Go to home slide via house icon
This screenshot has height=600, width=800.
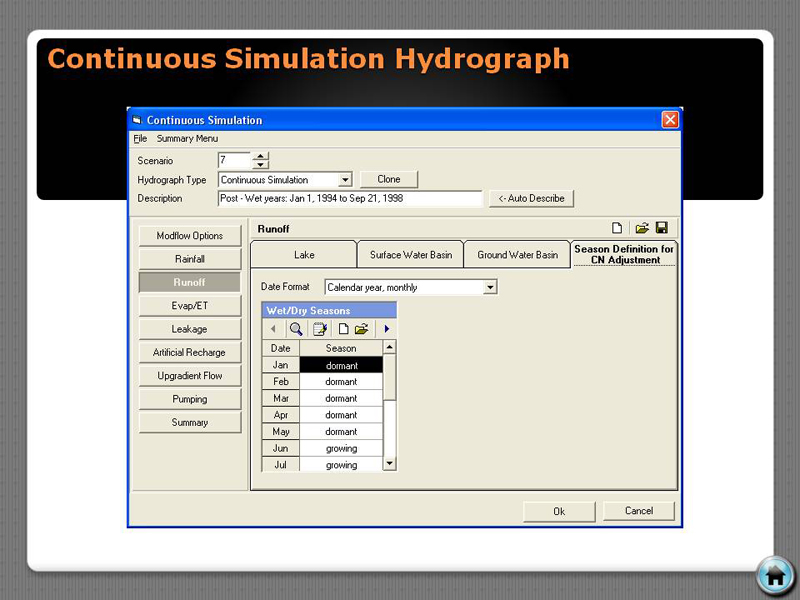click(x=774, y=575)
